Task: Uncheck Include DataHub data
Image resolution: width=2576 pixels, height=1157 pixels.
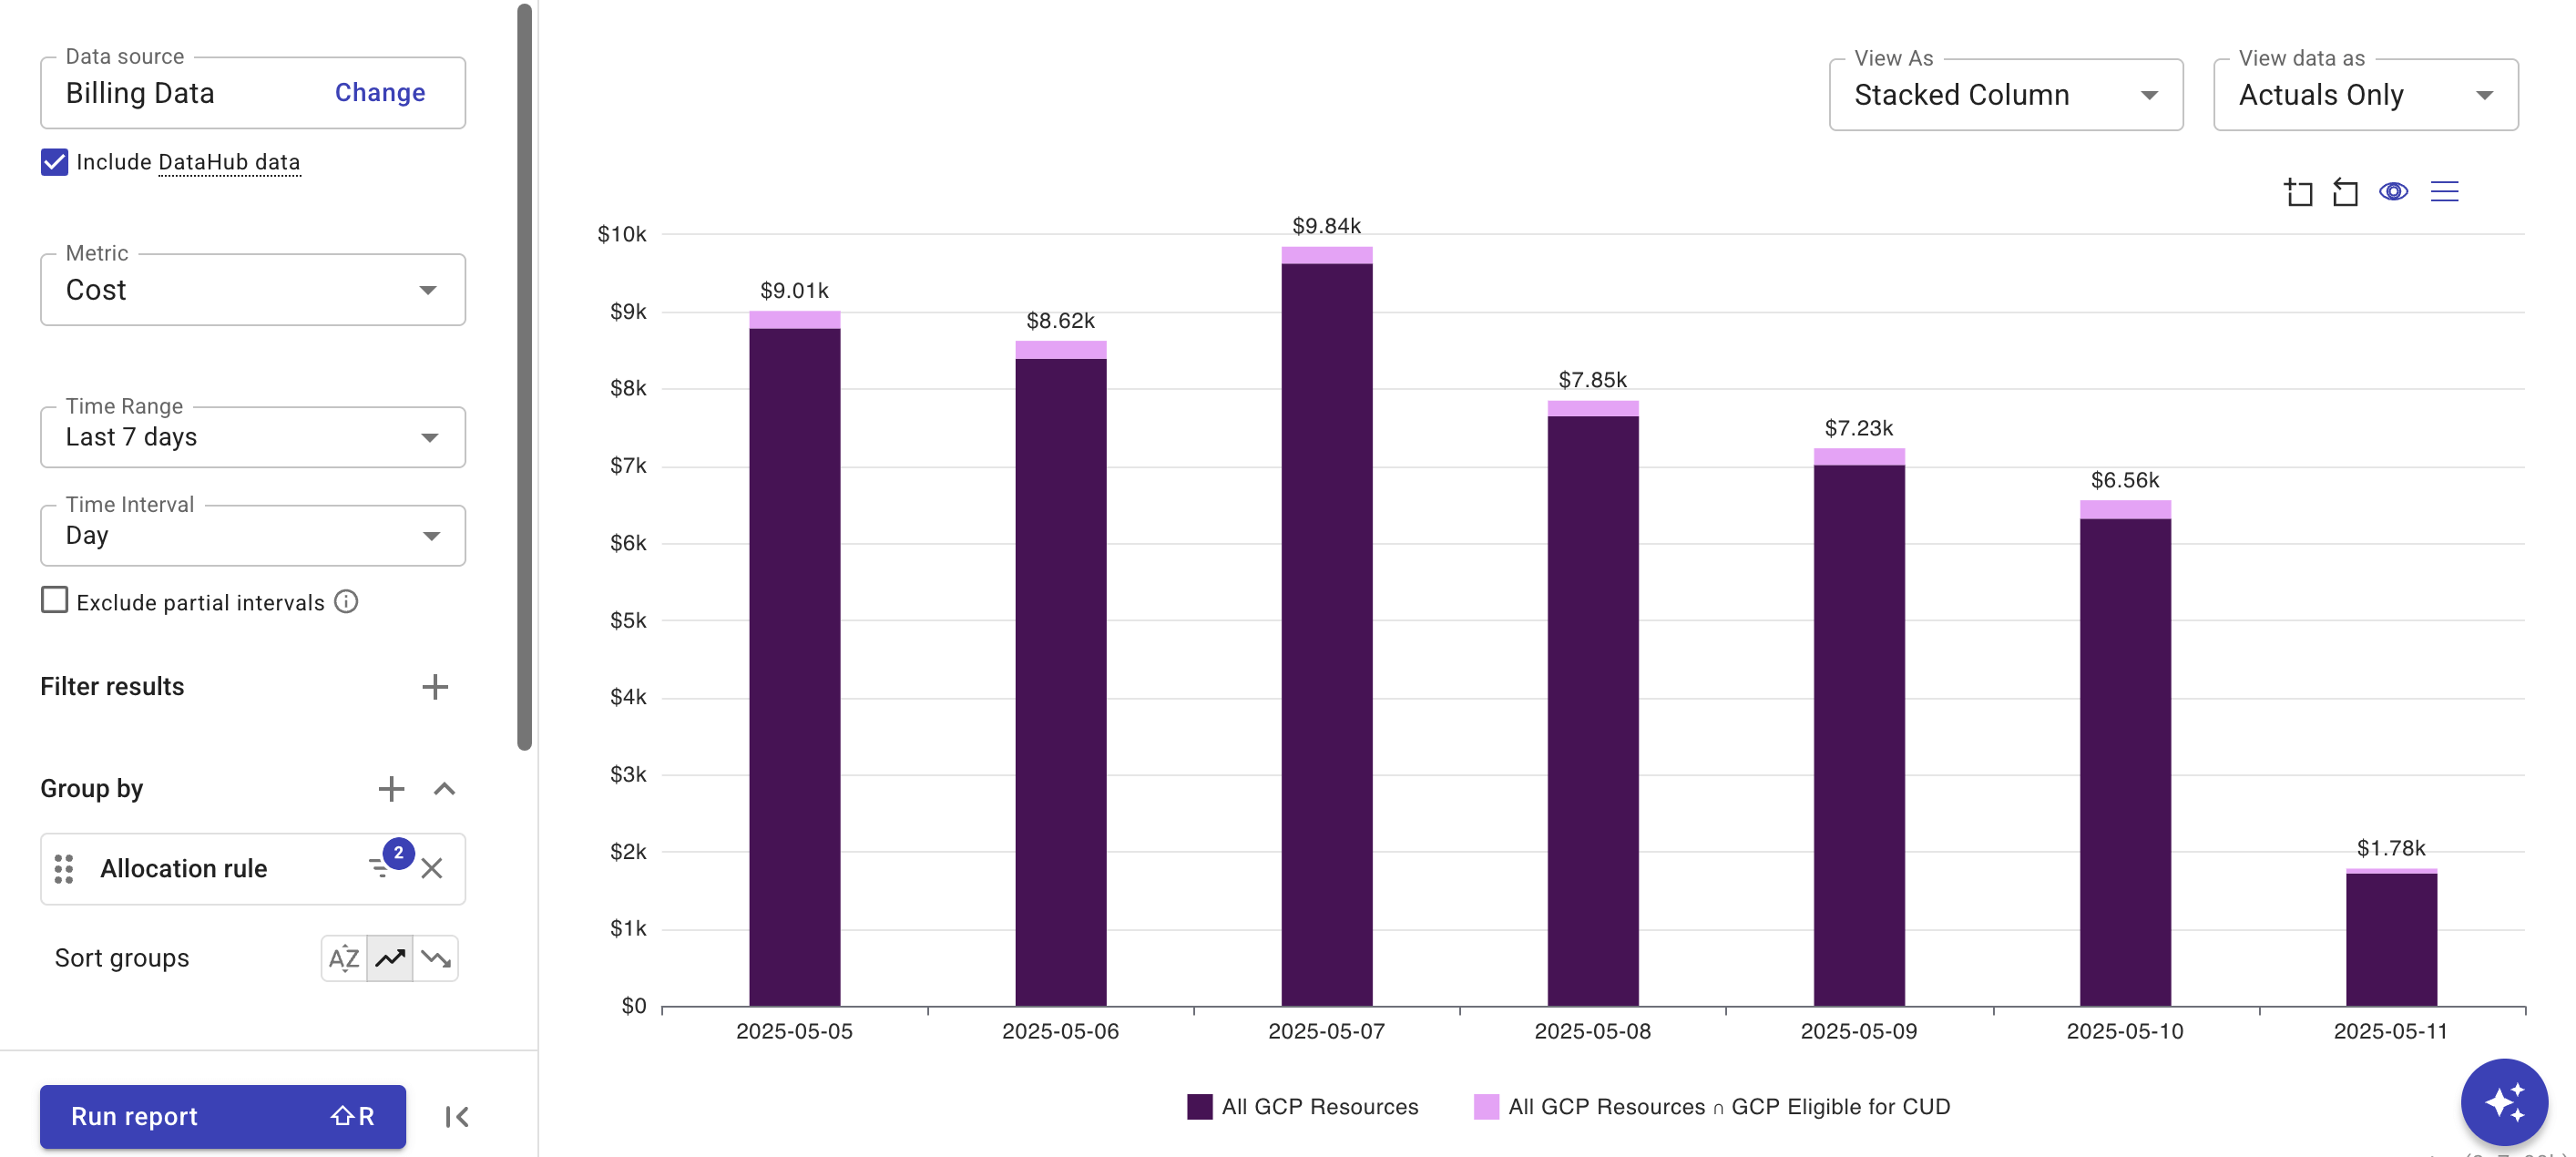Action: point(54,161)
